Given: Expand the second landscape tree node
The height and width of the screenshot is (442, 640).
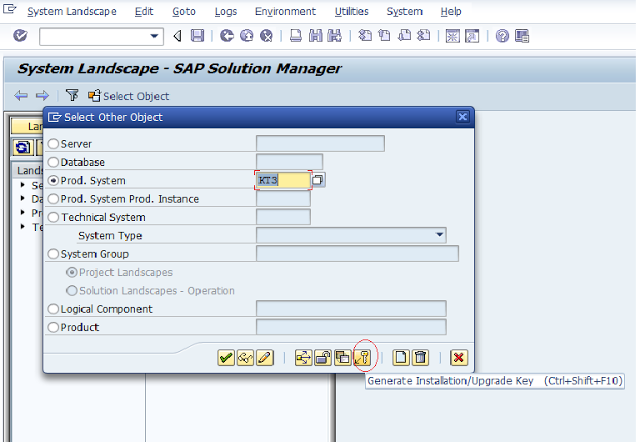Looking at the screenshot, I should pos(23,198).
